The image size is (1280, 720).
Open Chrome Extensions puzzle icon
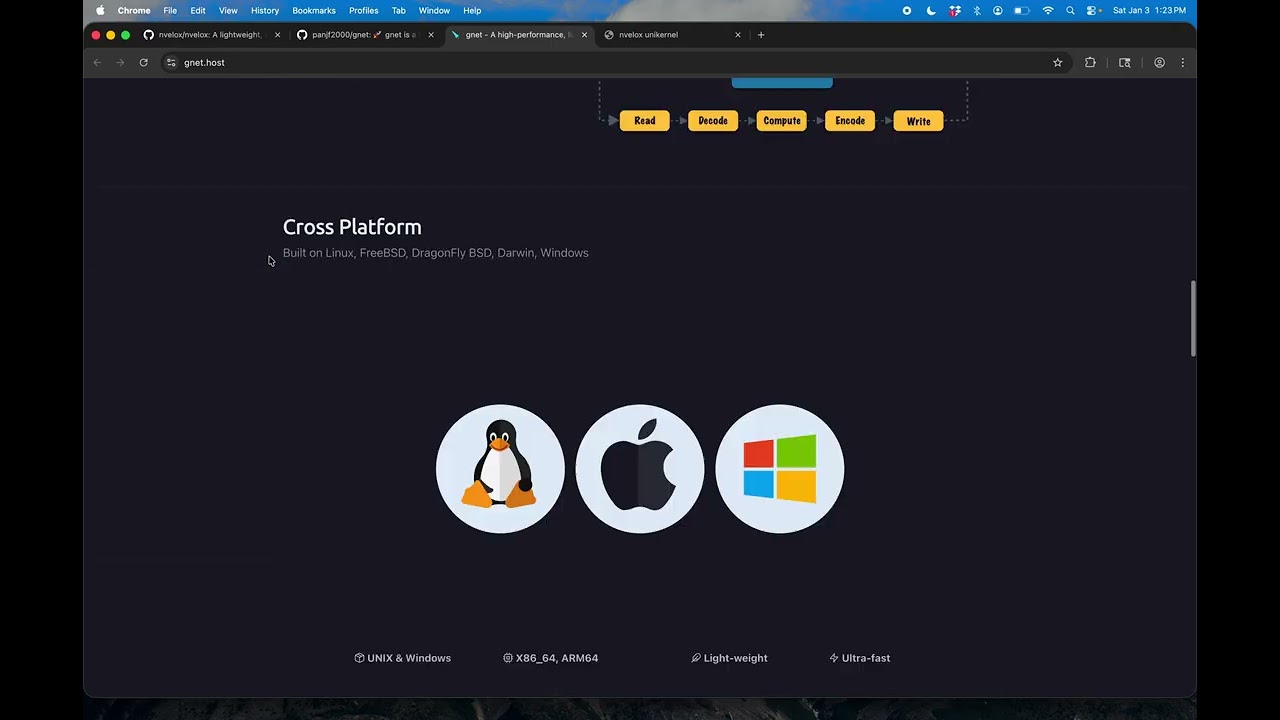(1090, 62)
